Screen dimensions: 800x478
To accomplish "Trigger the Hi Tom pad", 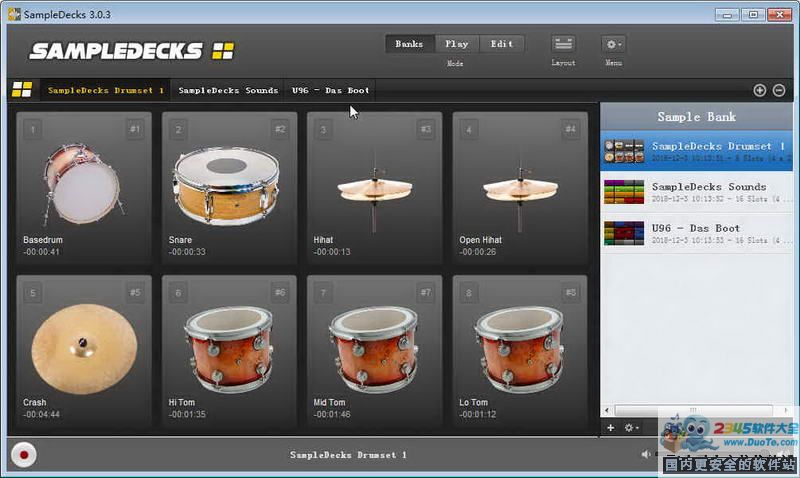I will (229, 350).
